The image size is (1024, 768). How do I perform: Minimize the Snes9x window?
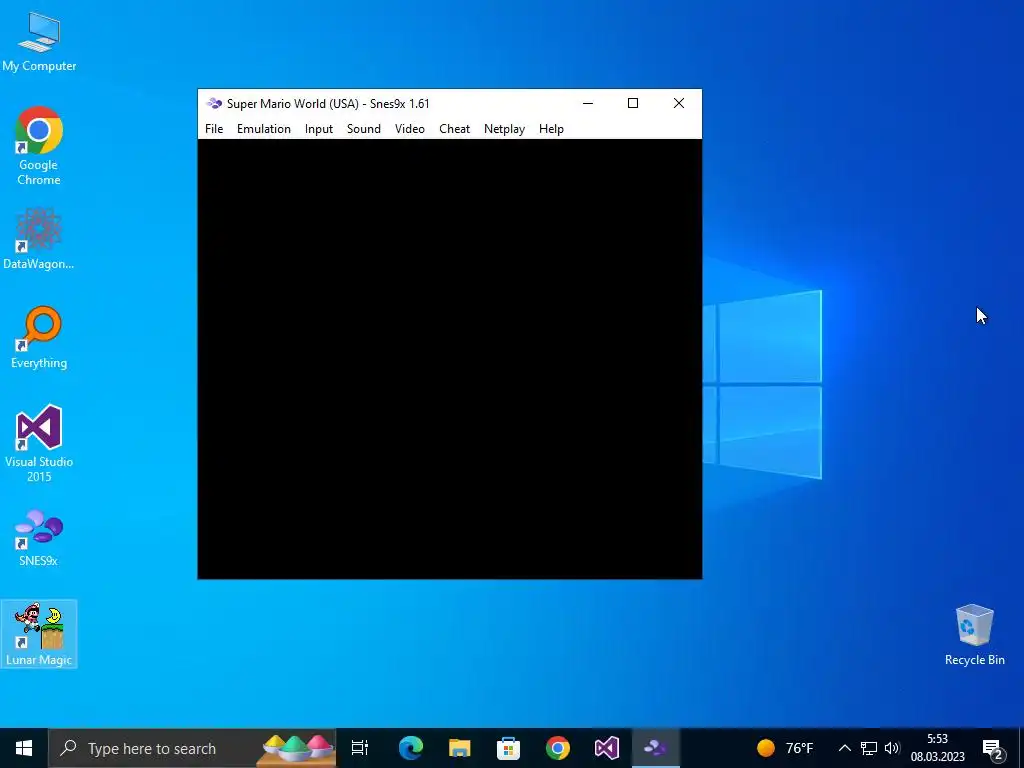pos(588,103)
